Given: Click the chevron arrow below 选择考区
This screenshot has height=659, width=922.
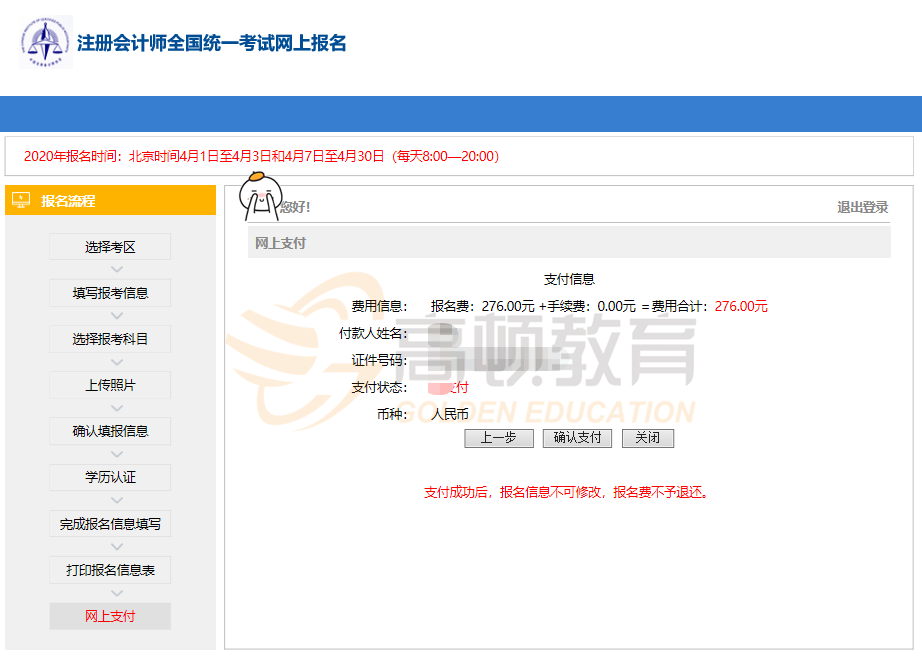Looking at the screenshot, I should 116,269.
